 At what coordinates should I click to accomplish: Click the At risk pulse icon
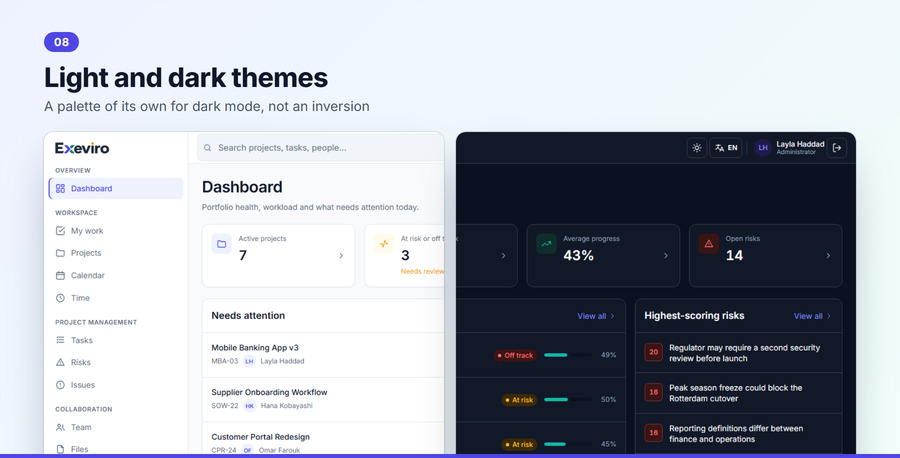(384, 244)
